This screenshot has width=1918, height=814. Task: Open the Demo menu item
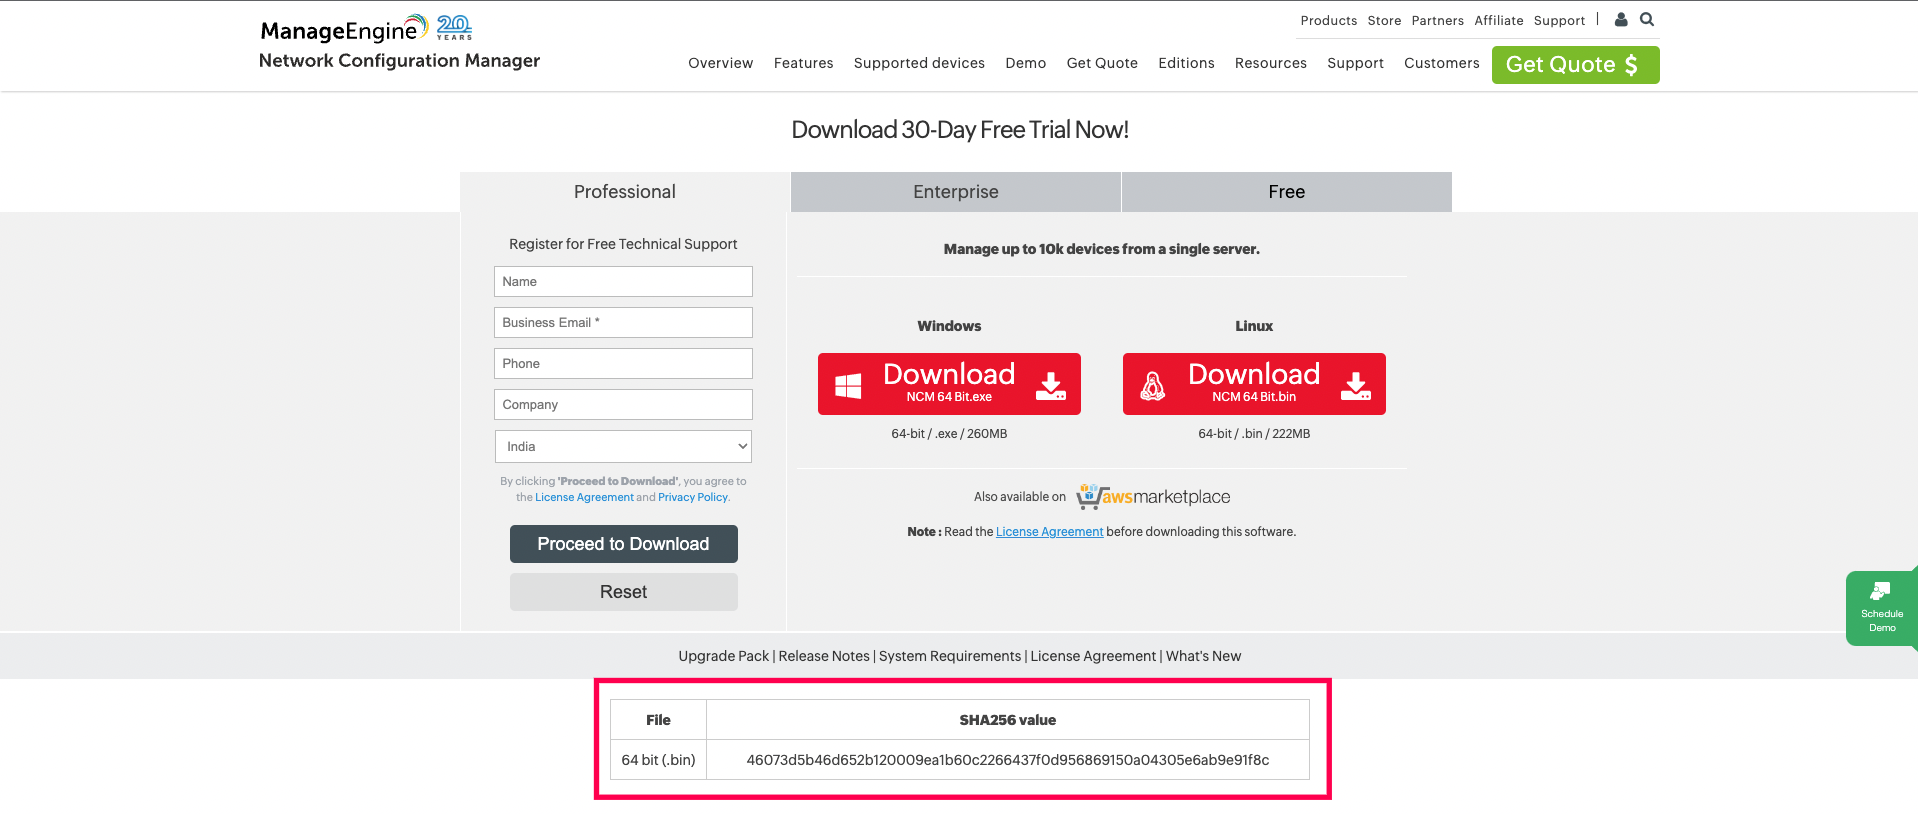click(1025, 63)
